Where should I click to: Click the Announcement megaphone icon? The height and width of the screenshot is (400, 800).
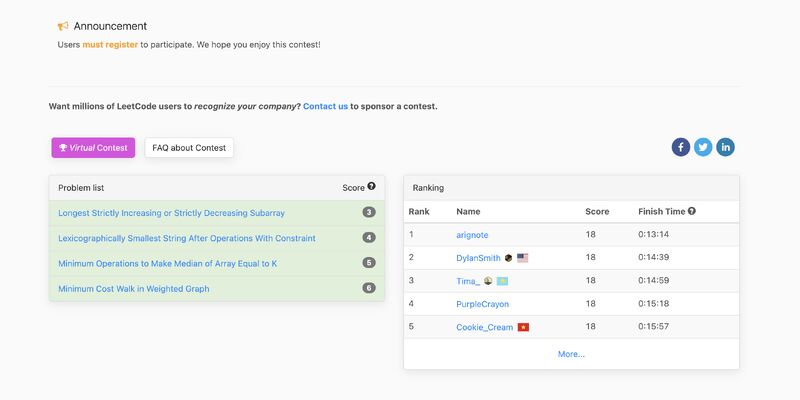(x=63, y=26)
